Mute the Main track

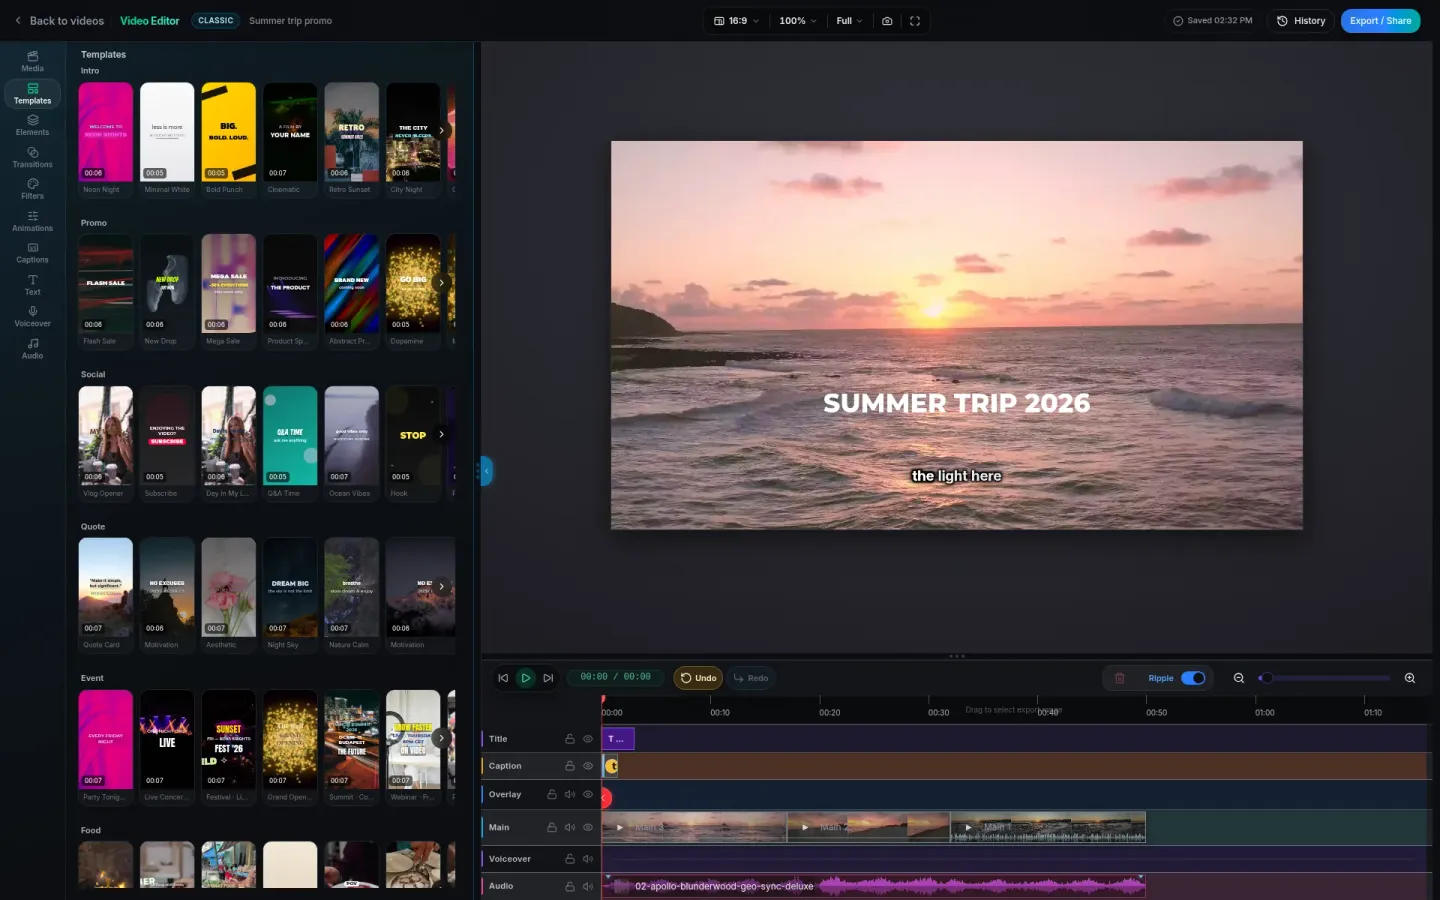pos(570,827)
